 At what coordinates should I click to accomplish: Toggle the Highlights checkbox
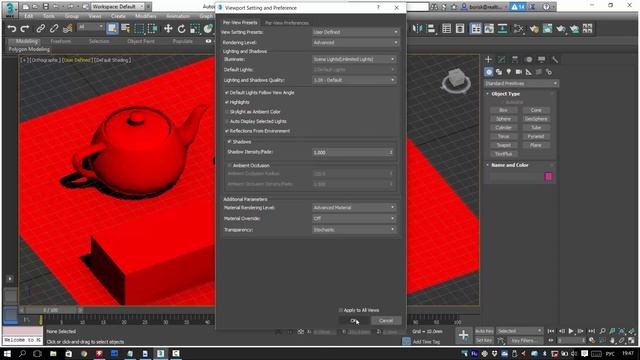tap(227, 102)
